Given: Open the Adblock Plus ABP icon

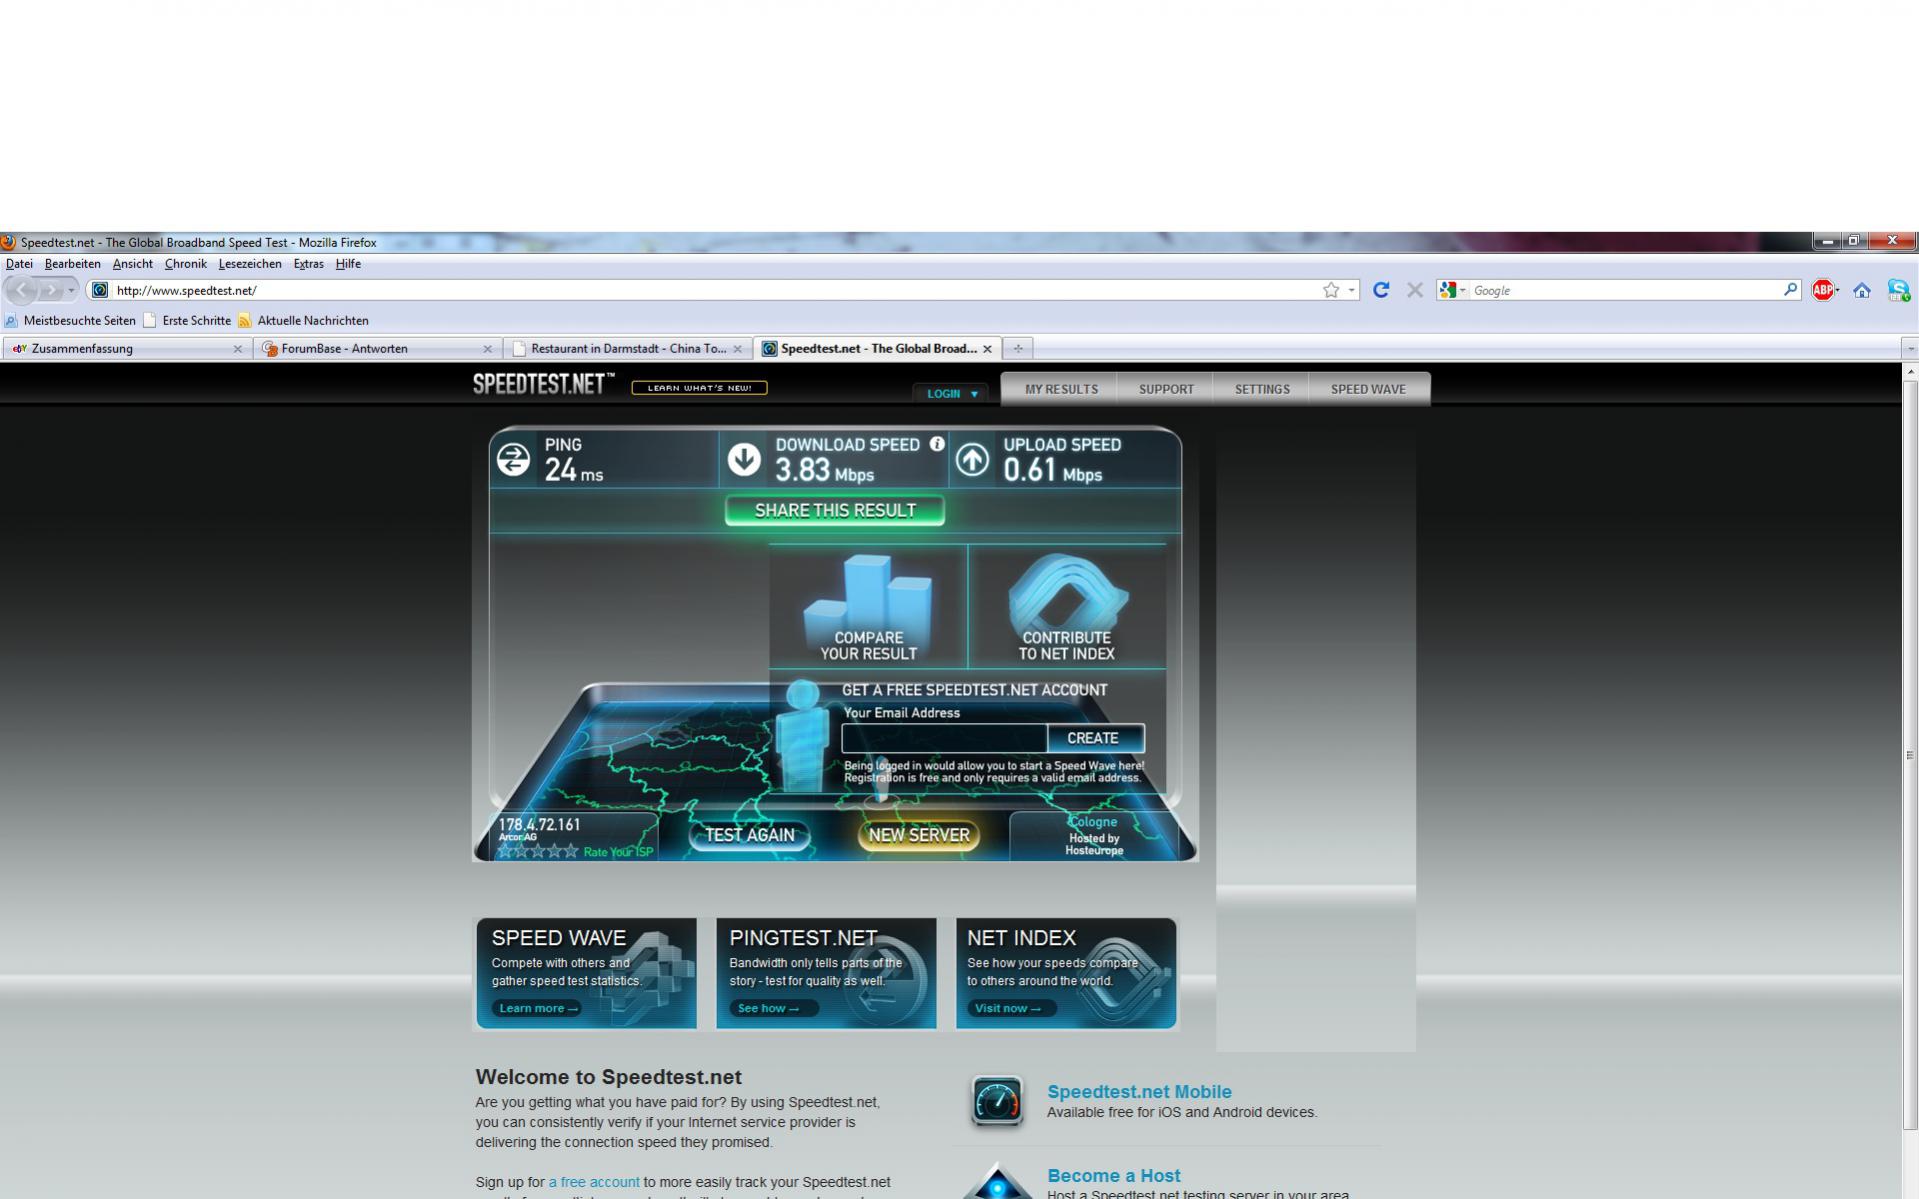Looking at the screenshot, I should click(1825, 290).
